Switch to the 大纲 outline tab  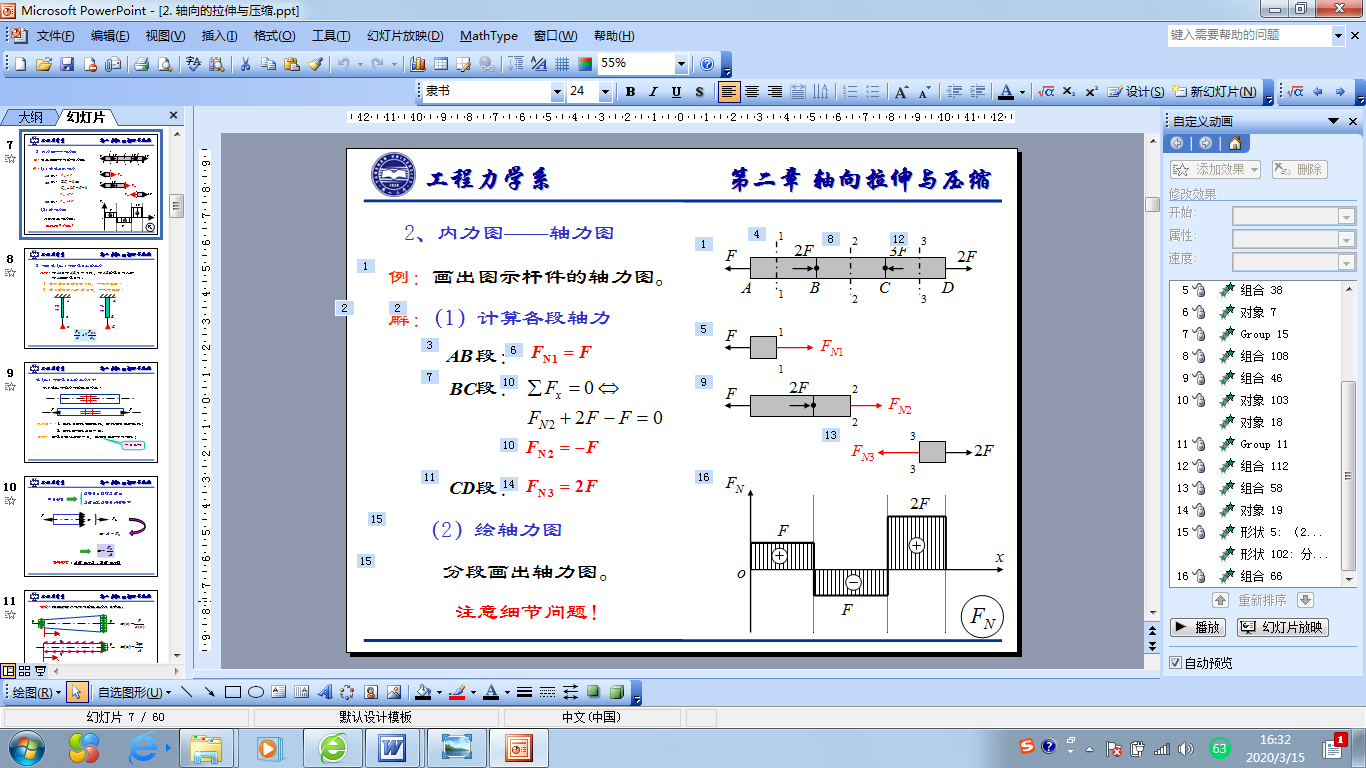coord(33,115)
